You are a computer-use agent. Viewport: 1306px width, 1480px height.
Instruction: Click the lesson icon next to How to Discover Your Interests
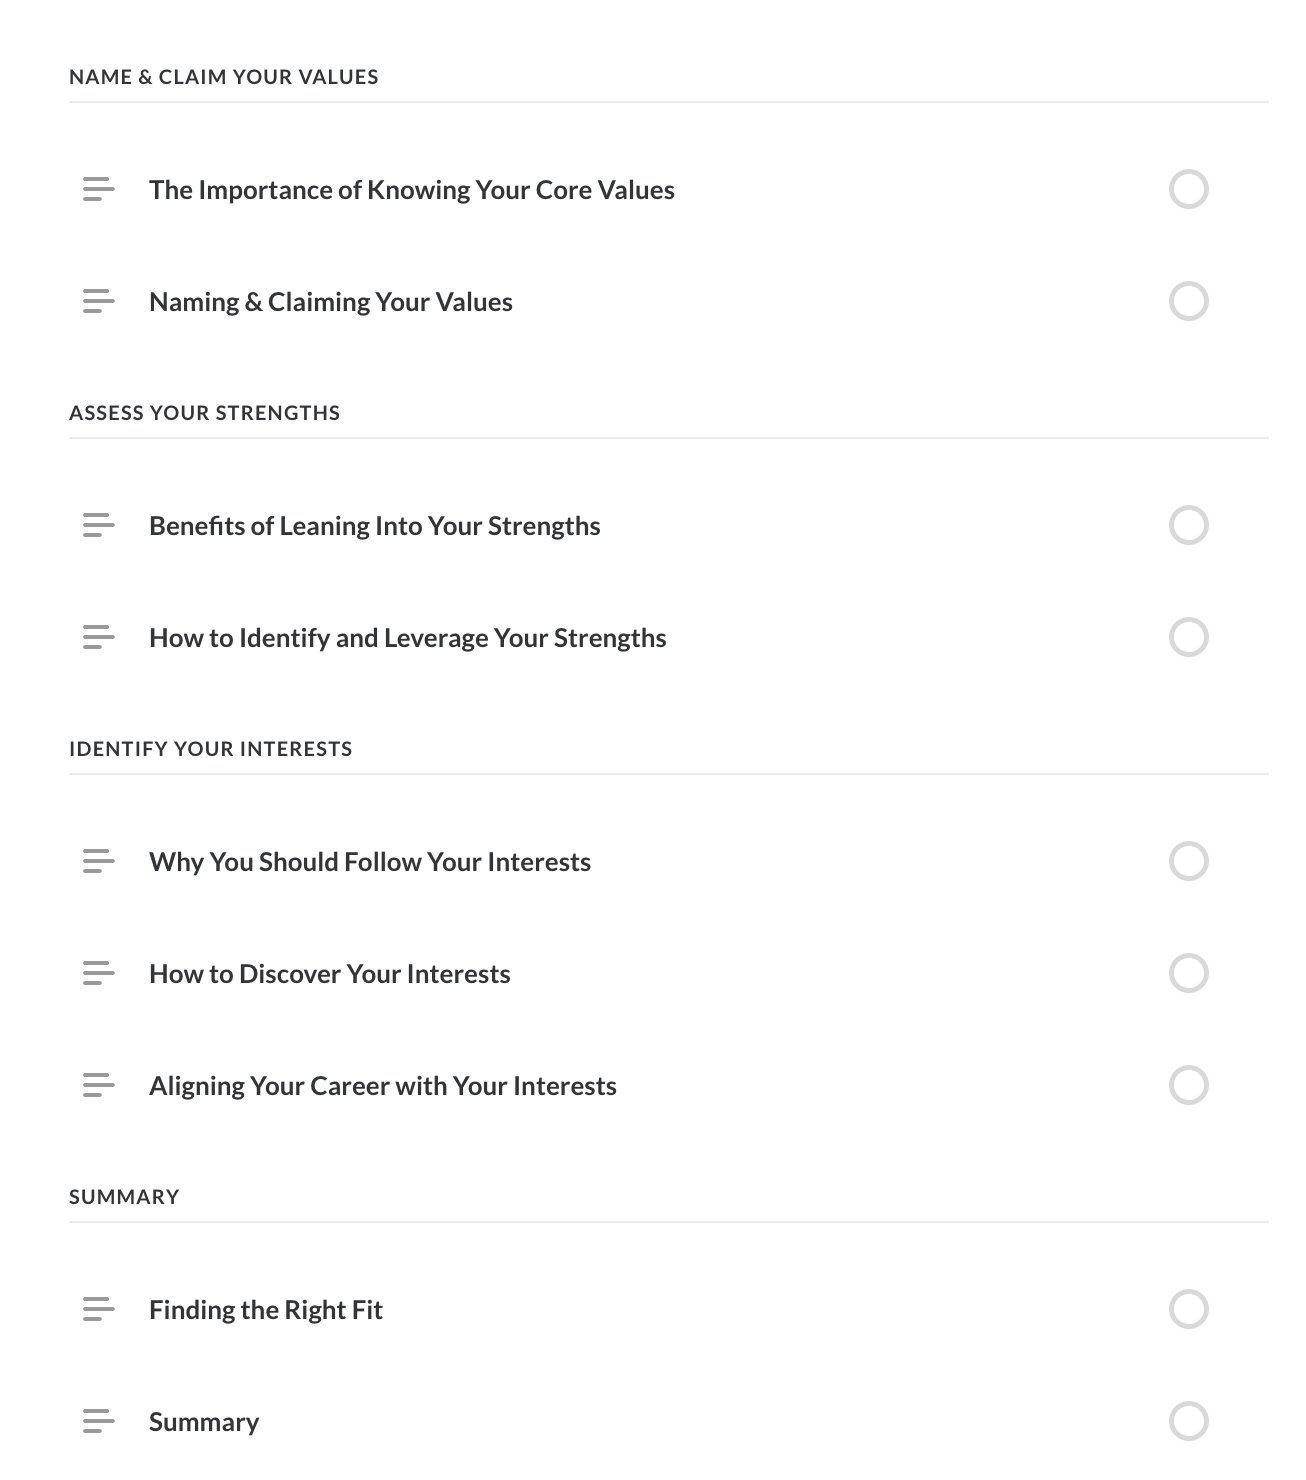98,973
